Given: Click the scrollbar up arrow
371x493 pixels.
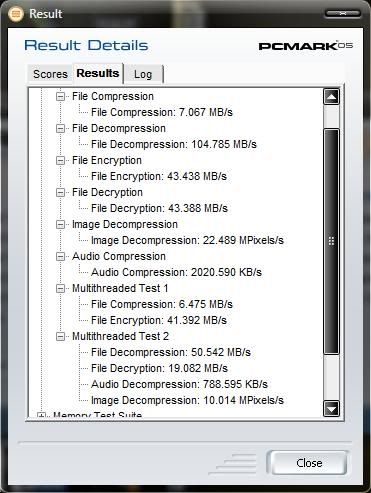Looking at the screenshot, I should [331, 97].
